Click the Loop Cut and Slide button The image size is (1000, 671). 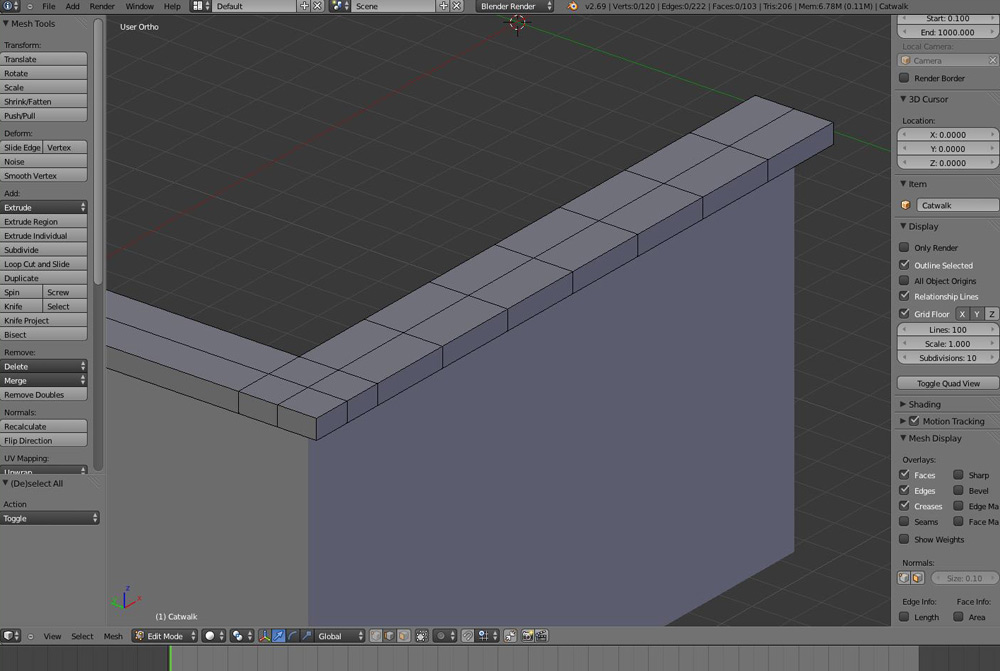[43, 264]
